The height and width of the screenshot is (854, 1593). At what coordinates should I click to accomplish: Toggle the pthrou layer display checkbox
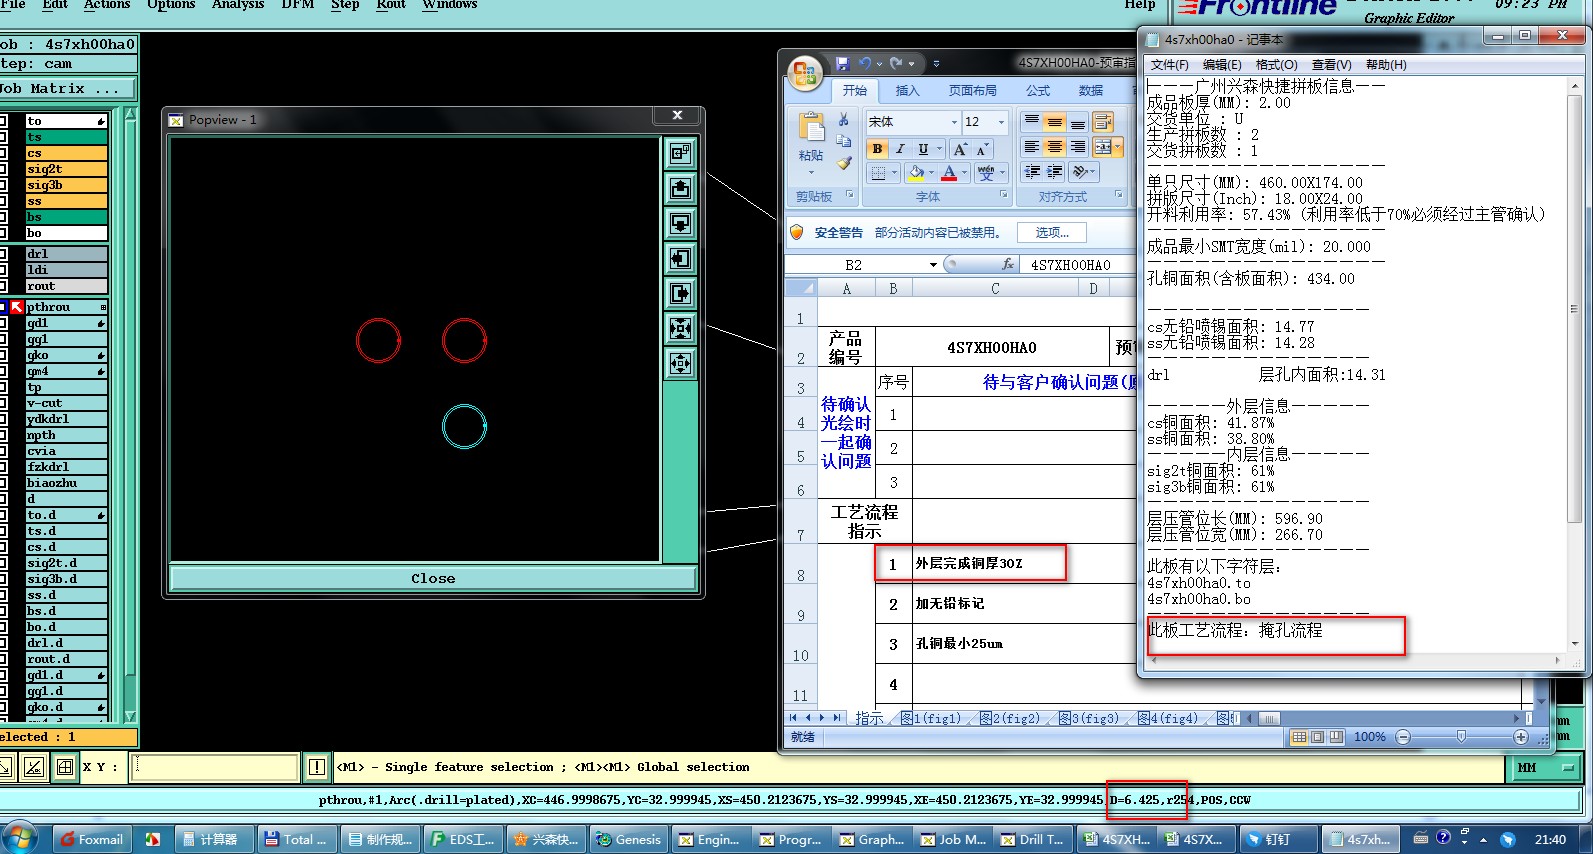4,307
